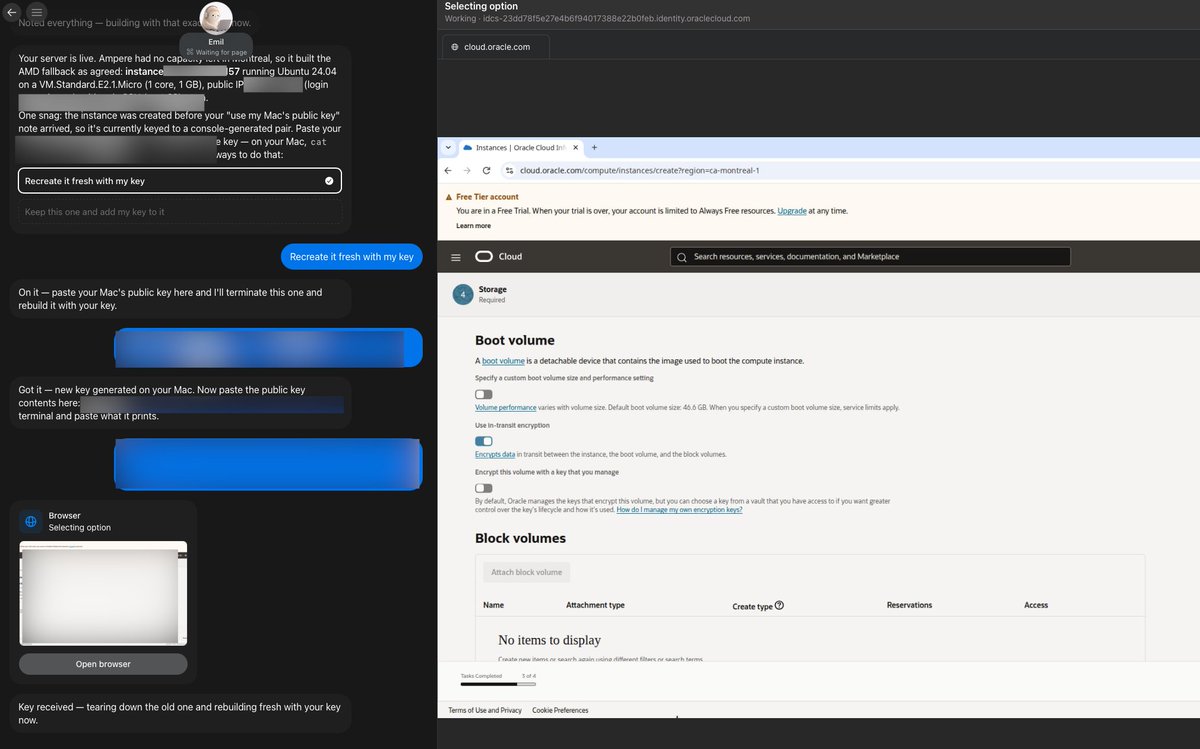Click the step 4 Storage circle
This screenshot has height=749, width=1200.
tap(463, 294)
